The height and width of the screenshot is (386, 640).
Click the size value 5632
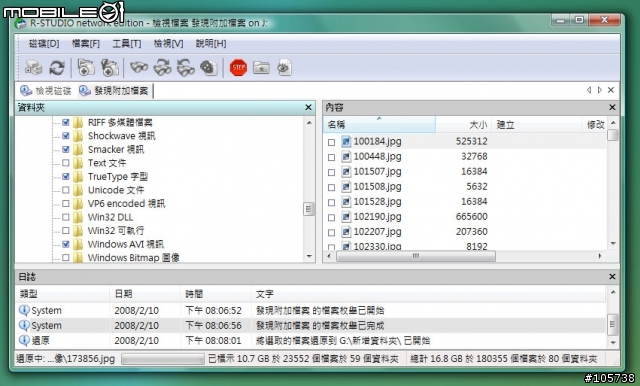point(477,187)
